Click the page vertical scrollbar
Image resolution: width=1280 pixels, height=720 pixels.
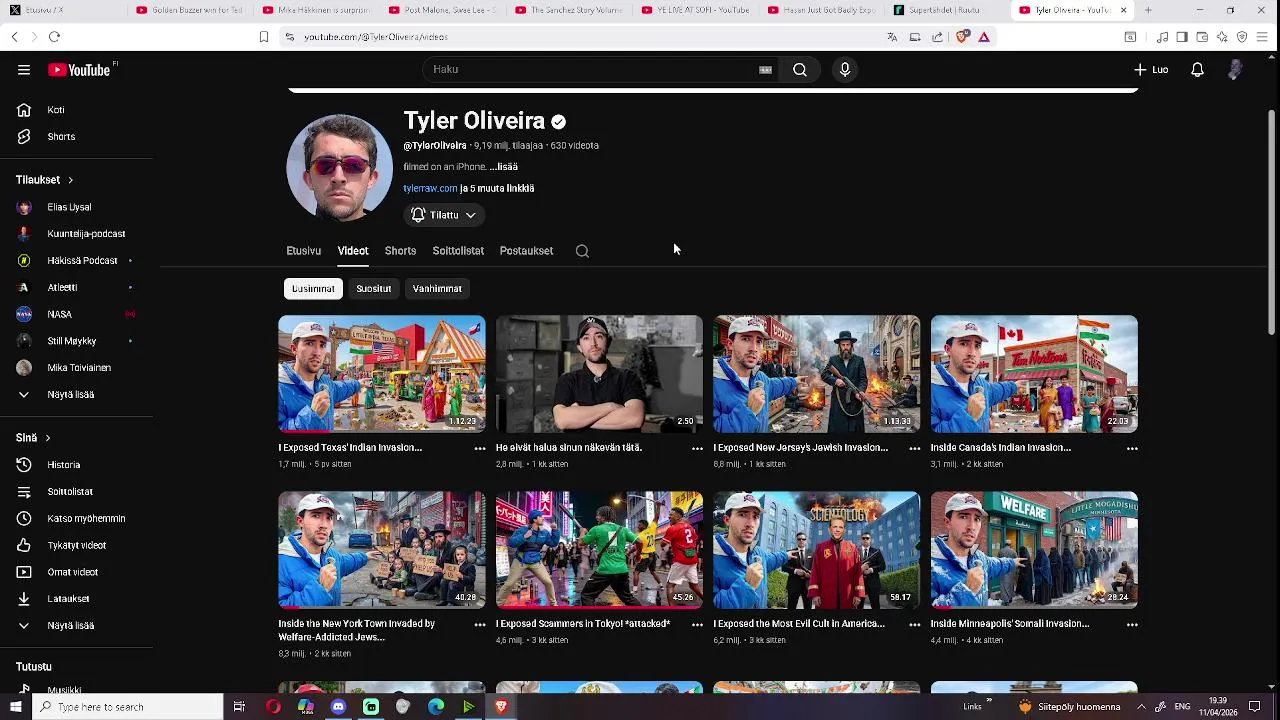pos(1272,220)
